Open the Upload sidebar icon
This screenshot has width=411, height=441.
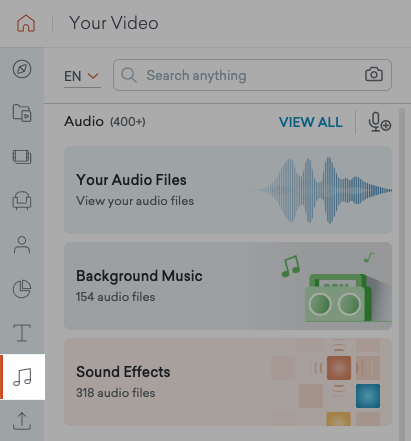[22, 421]
